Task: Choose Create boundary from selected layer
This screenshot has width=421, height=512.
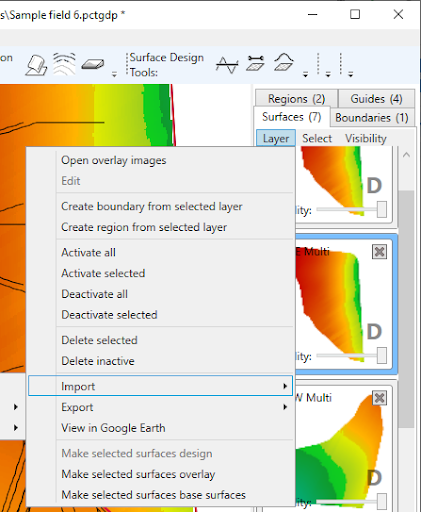Action: click(x=152, y=206)
